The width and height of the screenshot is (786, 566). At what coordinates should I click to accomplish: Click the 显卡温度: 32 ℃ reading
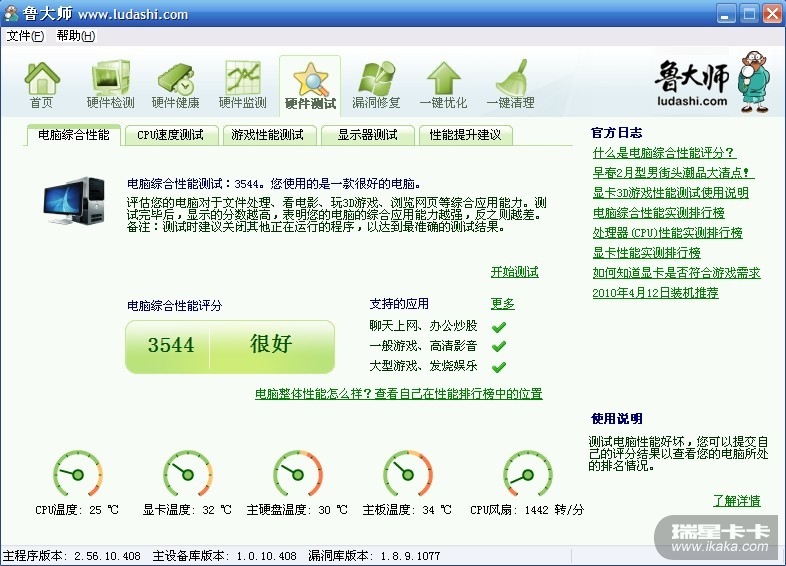coord(187,510)
